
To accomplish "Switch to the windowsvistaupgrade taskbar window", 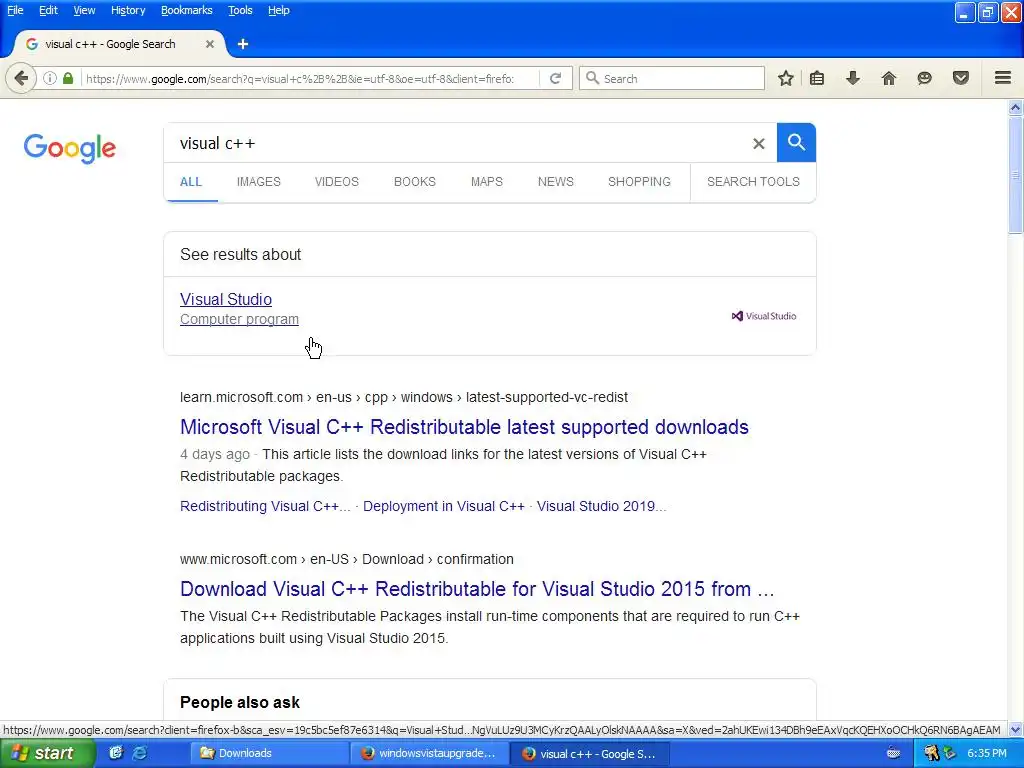I will (428, 753).
